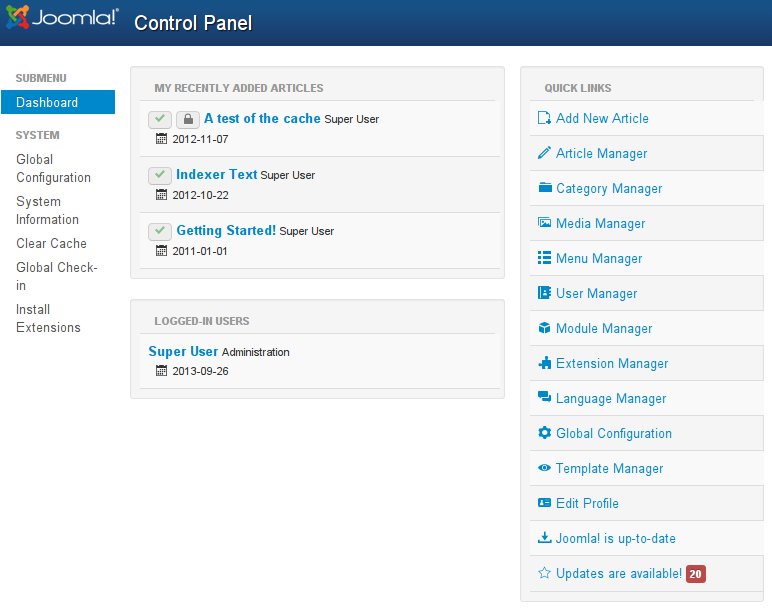This screenshot has height=608, width=772.
Task: Open the User Manager quick link text
Action: coord(596,293)
